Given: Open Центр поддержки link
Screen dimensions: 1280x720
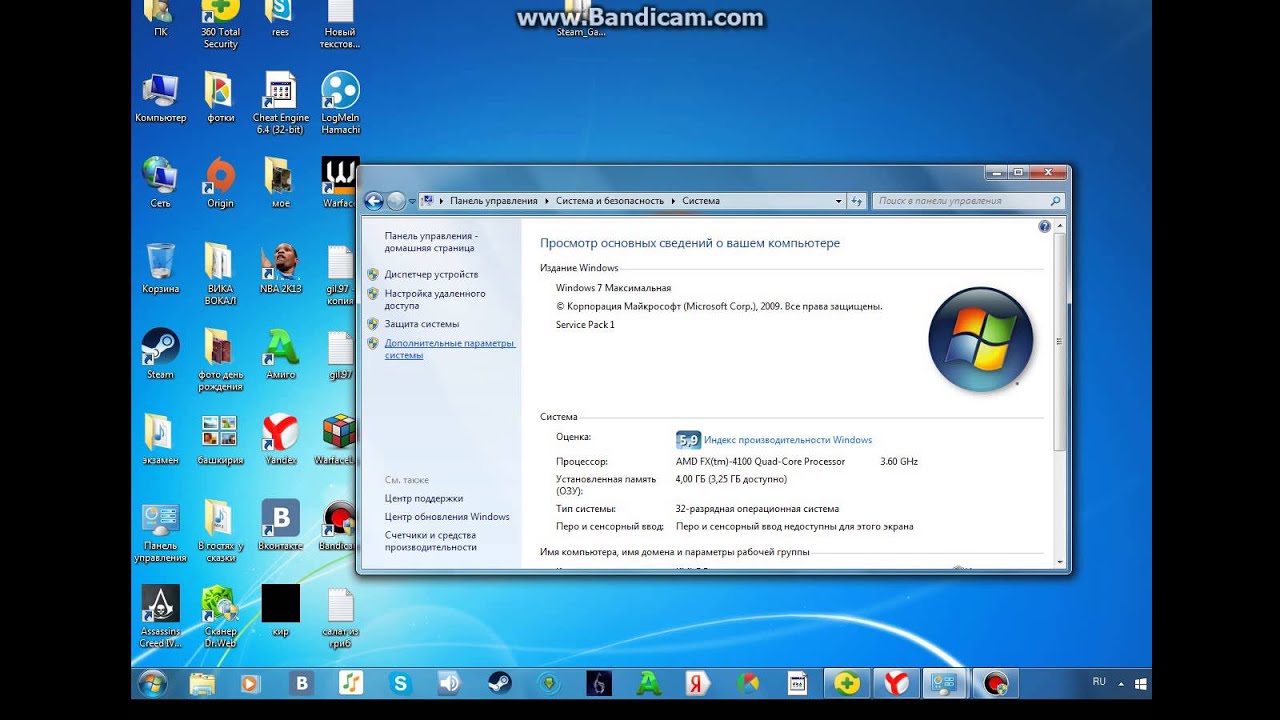Looking at the screenshot, I should point(424,498).
